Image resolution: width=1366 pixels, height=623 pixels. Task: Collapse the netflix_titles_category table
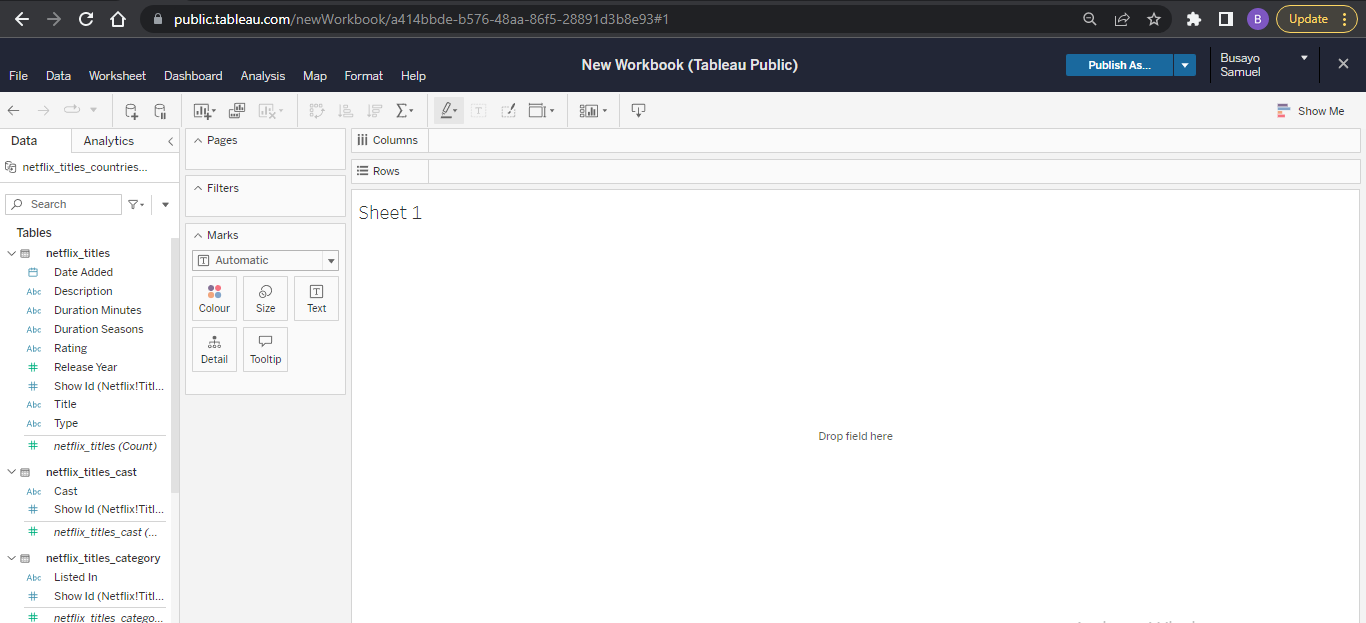click(x=11, y=558)
